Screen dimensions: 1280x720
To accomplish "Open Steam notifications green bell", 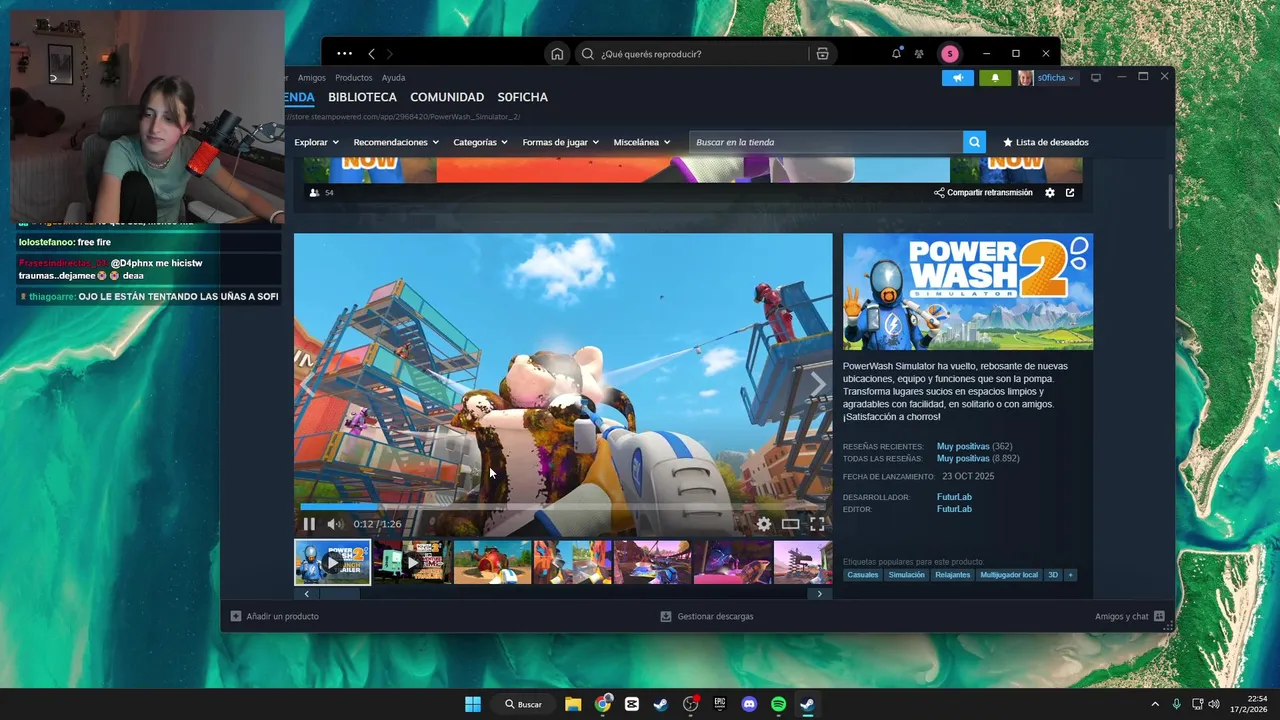I will coord(995,78).
